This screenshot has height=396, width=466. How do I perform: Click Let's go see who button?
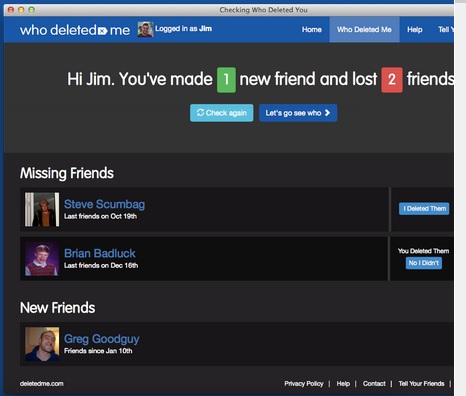298,113
